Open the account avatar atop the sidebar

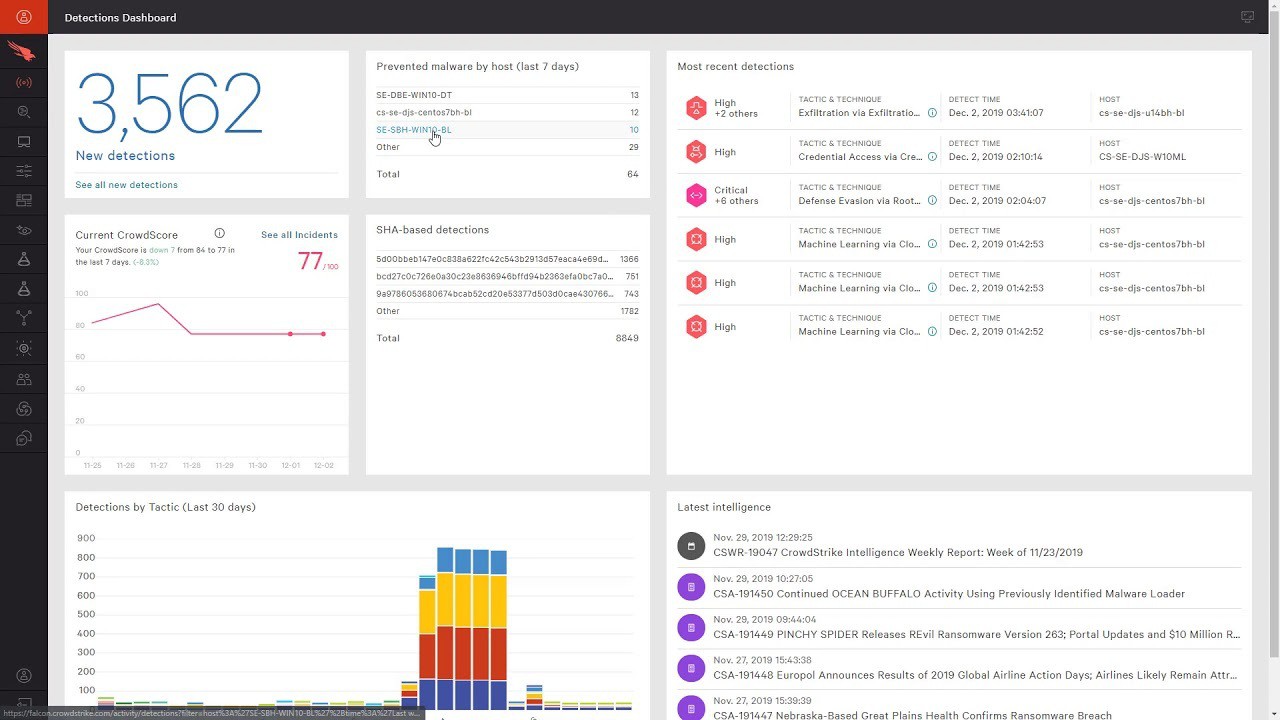(24, 17)
